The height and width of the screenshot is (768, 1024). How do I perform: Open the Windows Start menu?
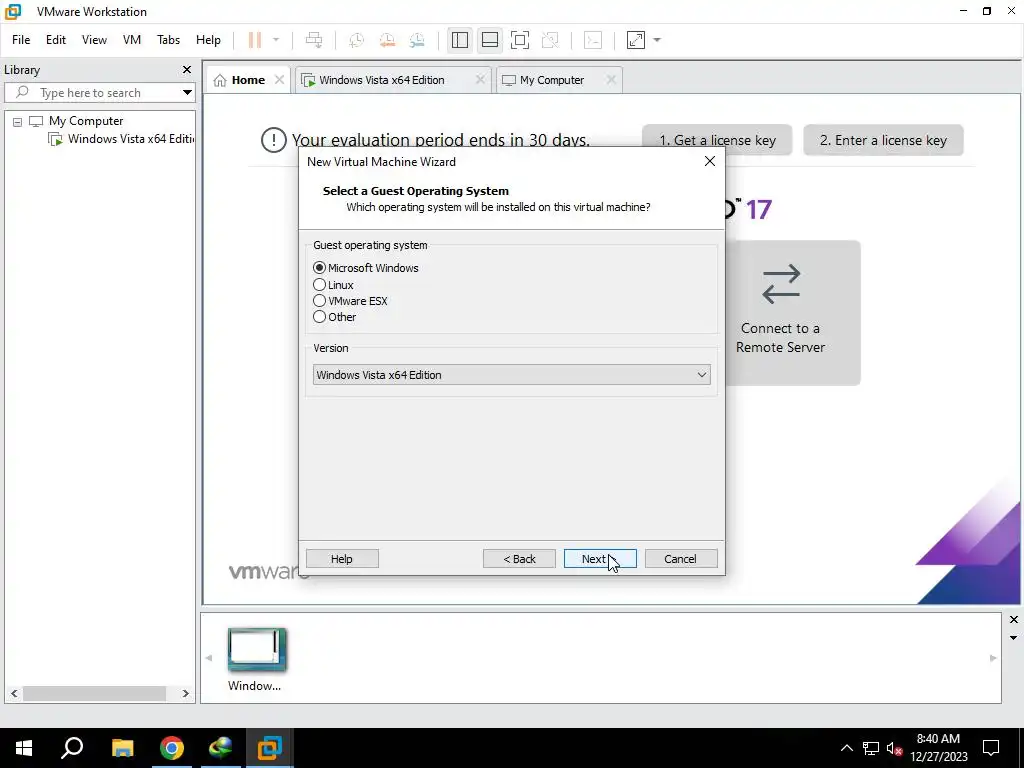(24, 748)
